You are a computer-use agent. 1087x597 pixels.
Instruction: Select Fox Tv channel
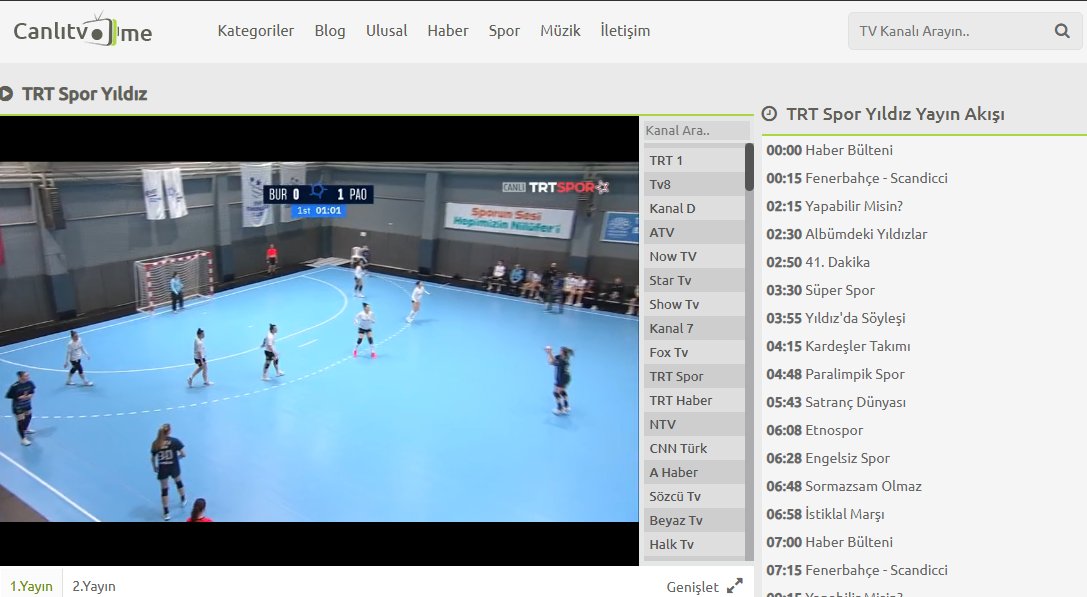[694, 352]
